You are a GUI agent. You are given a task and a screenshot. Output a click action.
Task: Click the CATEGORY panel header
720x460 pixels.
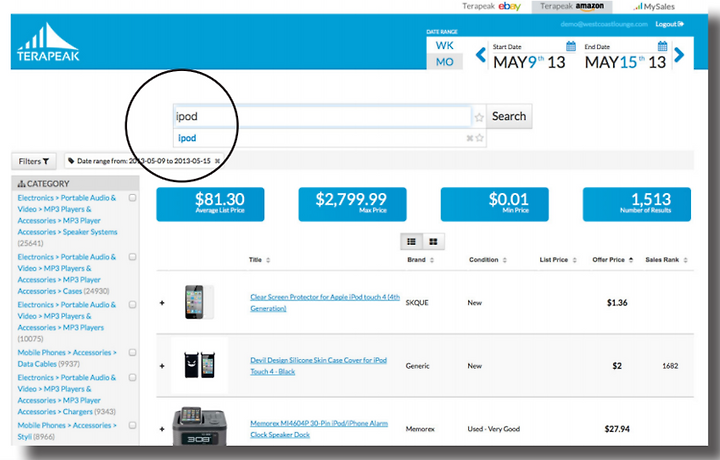[x=75, y=184]
